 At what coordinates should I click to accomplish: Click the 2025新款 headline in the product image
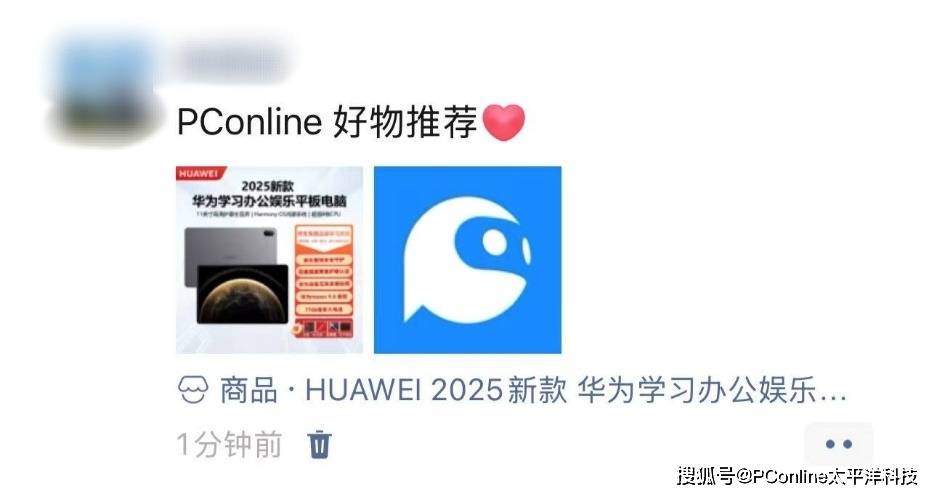pyautogui.click(x=267, y=186)
